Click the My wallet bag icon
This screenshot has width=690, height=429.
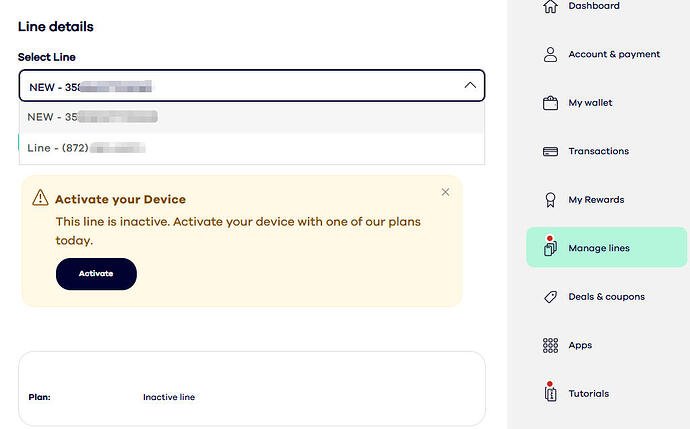[x=550, y=103]
